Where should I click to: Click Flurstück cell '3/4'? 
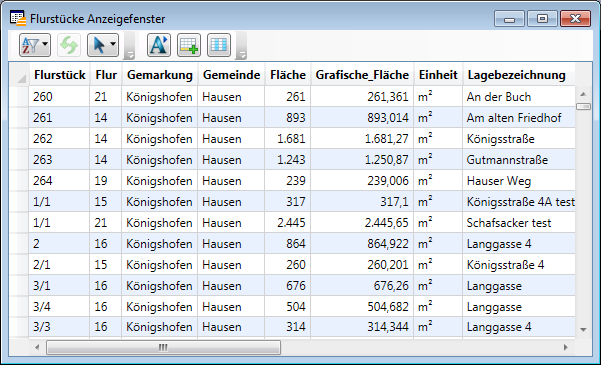coord(59,307)
